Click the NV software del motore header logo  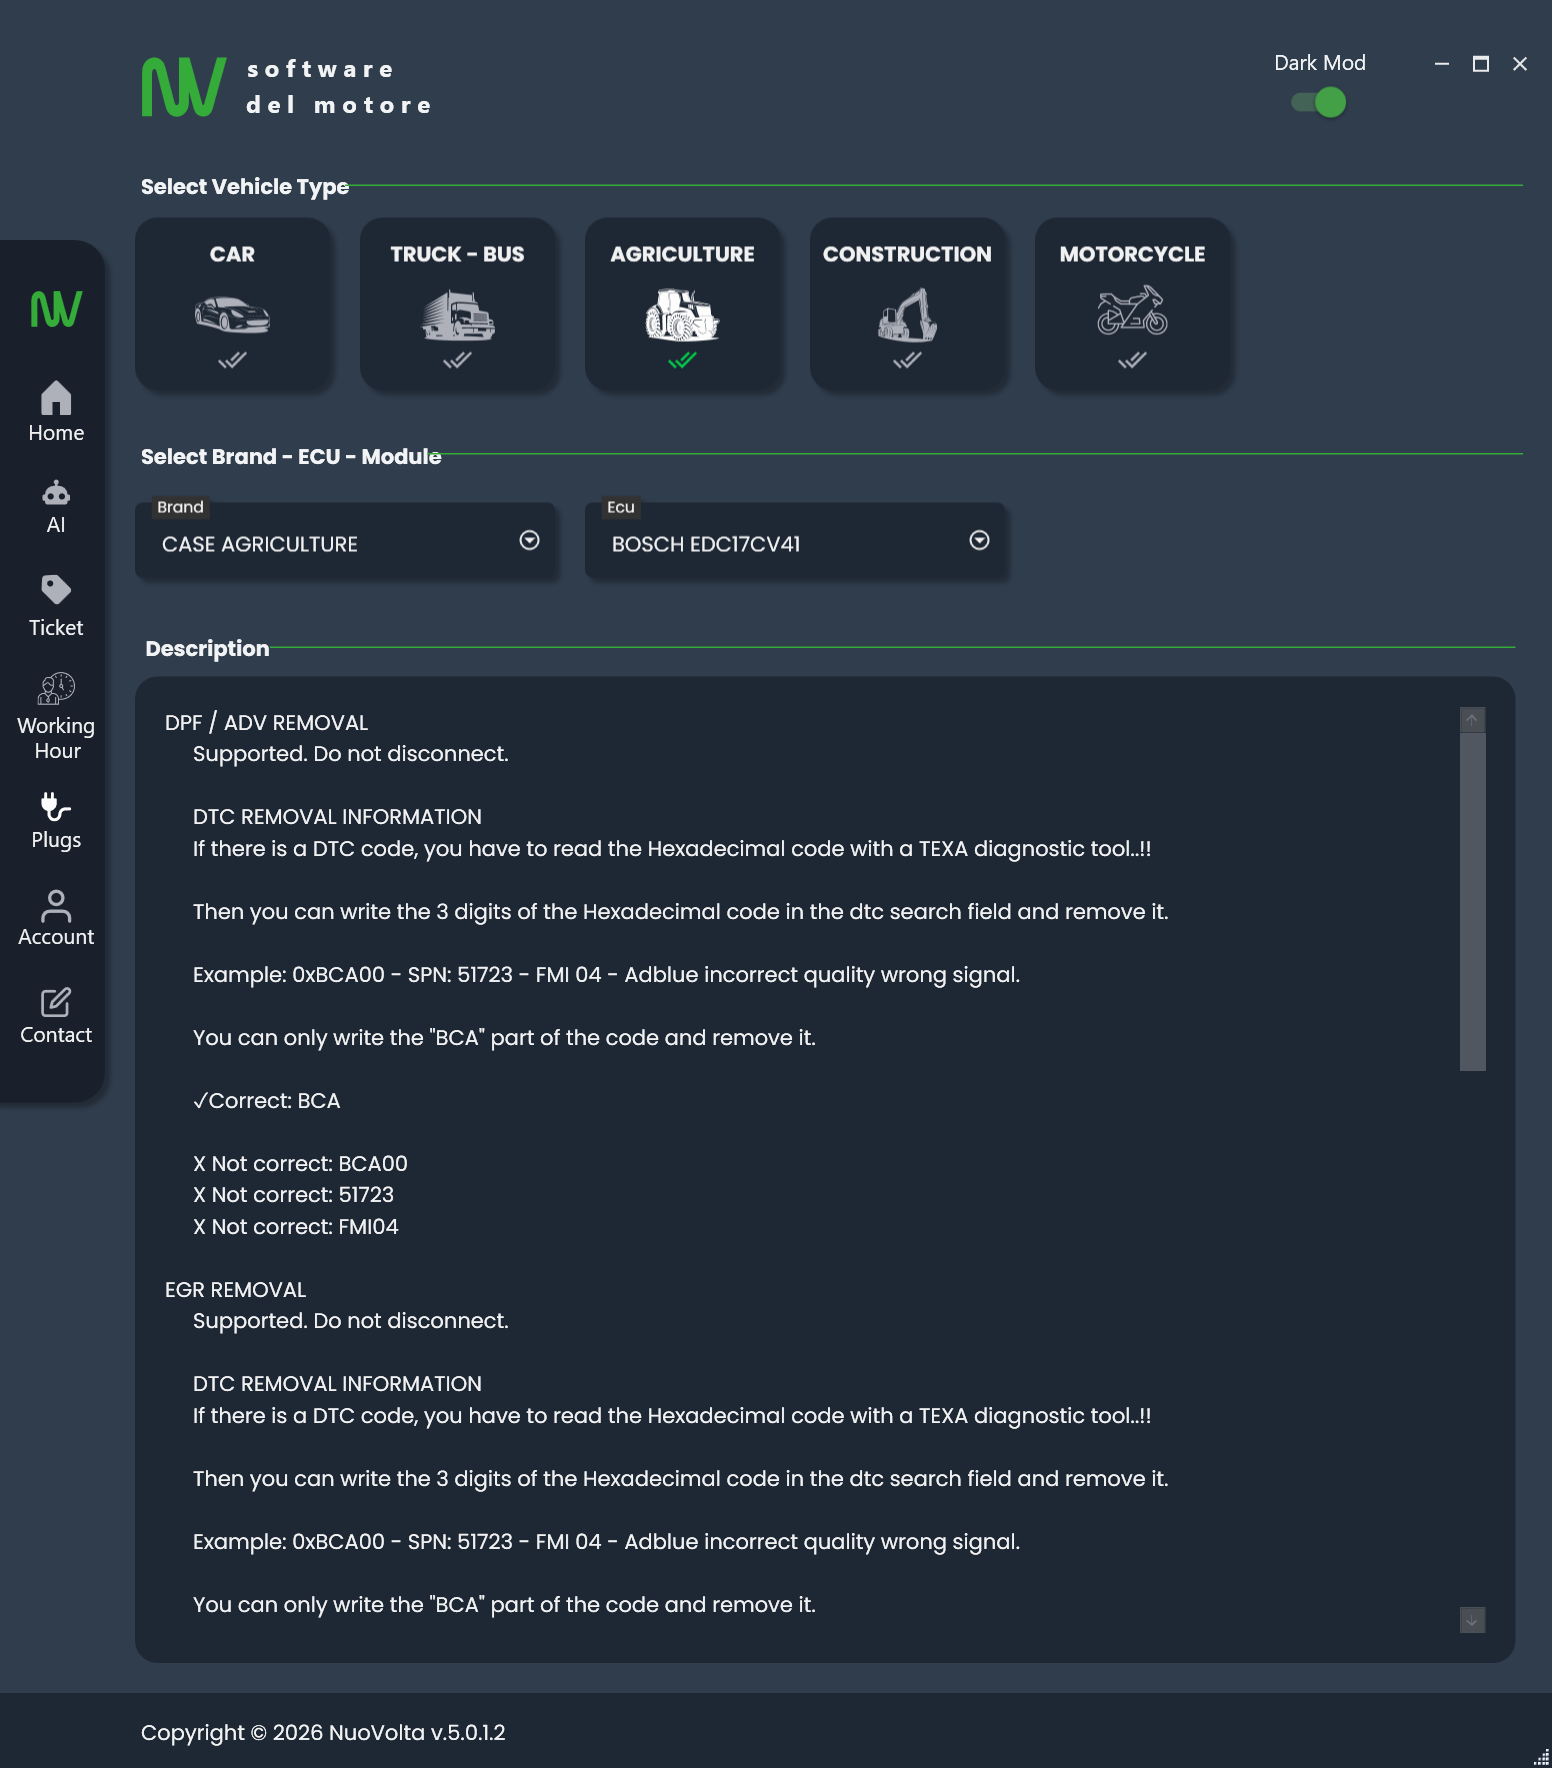pyautogui.click(x=287, y=87)
